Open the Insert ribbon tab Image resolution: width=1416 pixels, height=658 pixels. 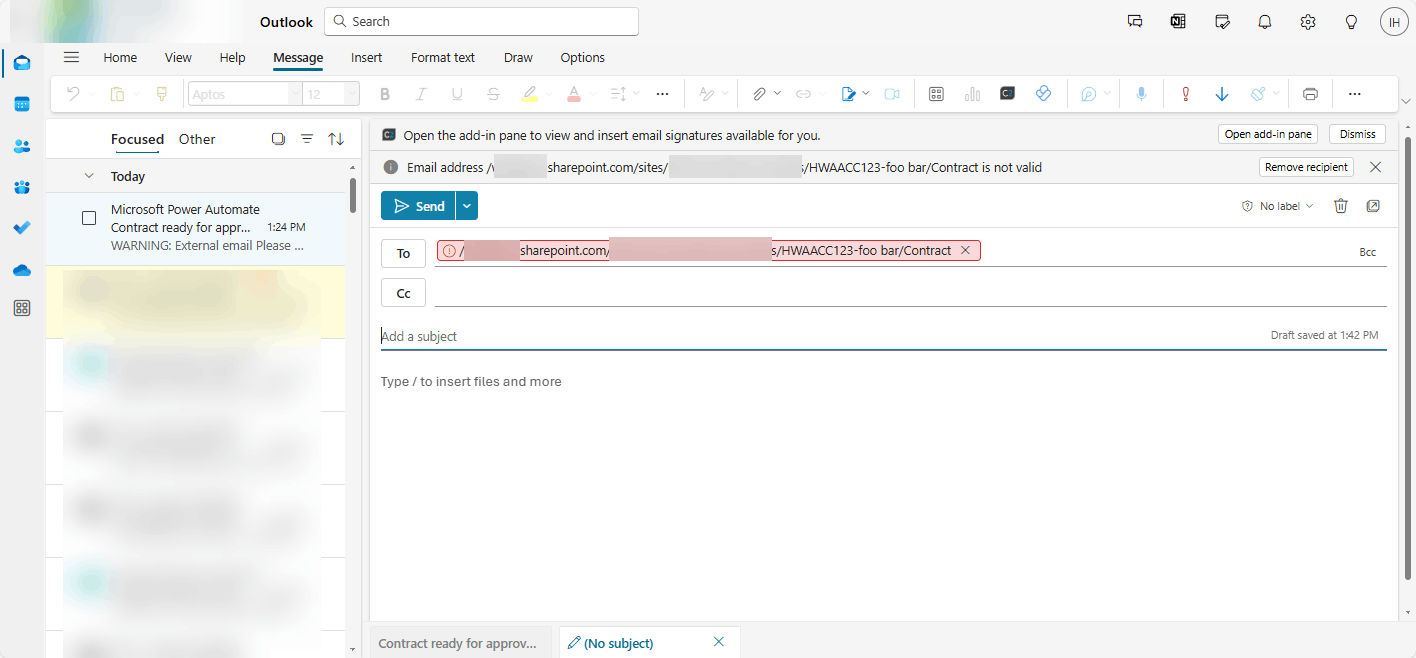366,57
